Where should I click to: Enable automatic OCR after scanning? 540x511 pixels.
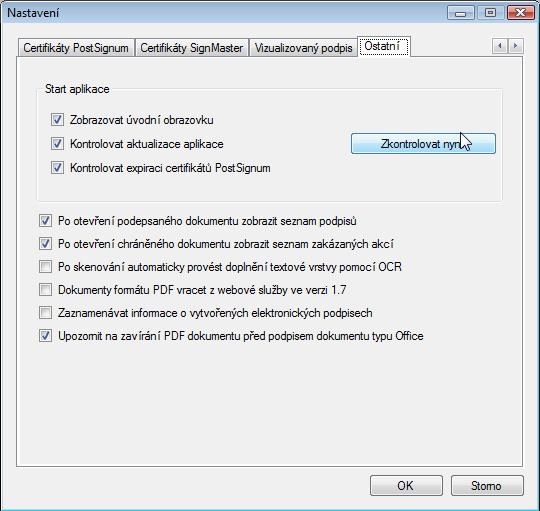point(45,267)
